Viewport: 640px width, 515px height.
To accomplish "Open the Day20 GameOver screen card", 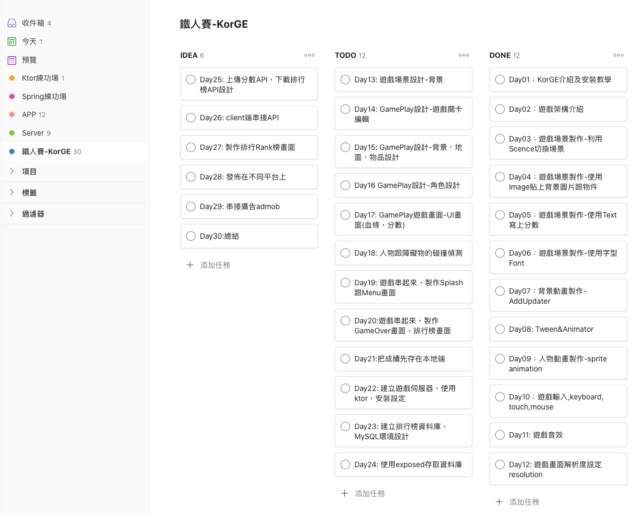I will [403, 325].
